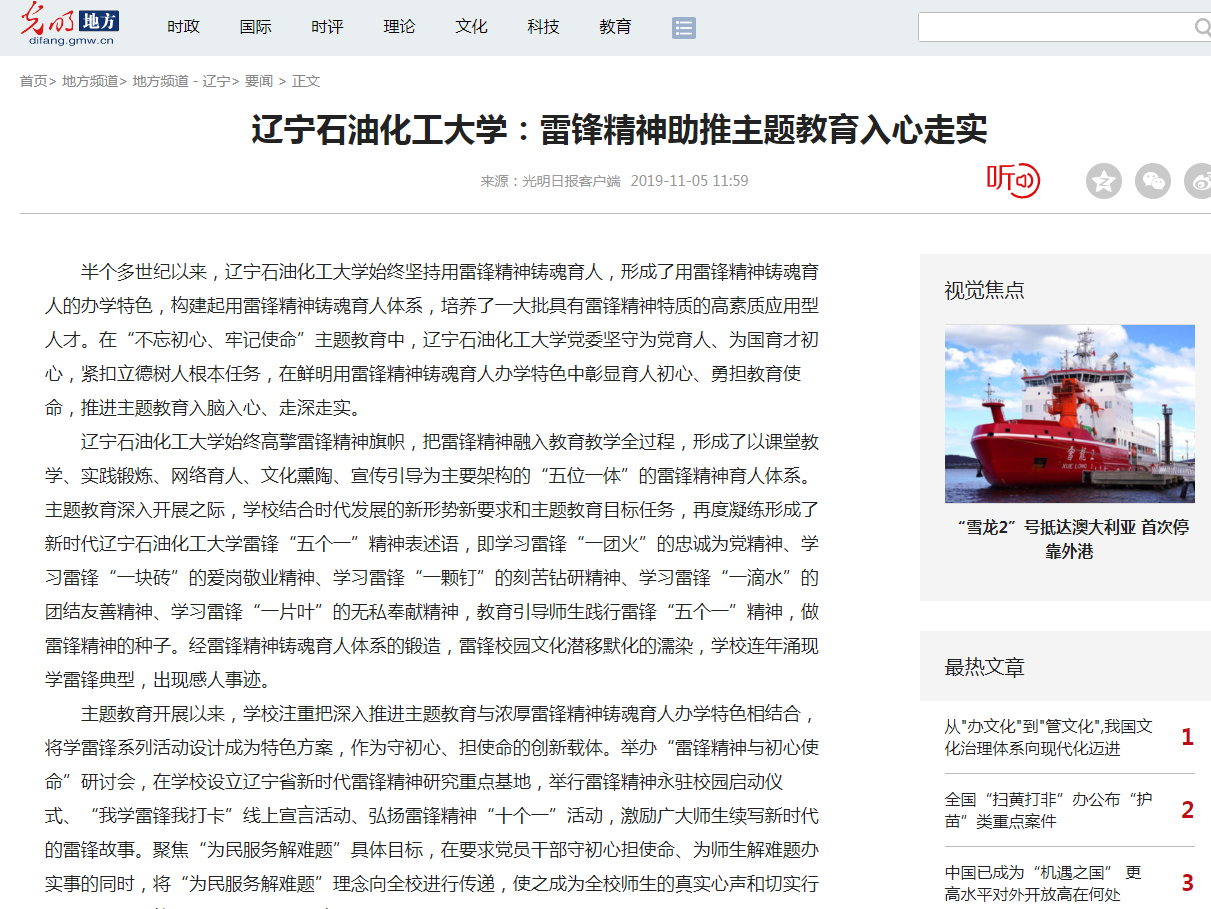
Task: Click the 首页 breadcrumb link
Action: pyautogui.click(x=34, y=81)
